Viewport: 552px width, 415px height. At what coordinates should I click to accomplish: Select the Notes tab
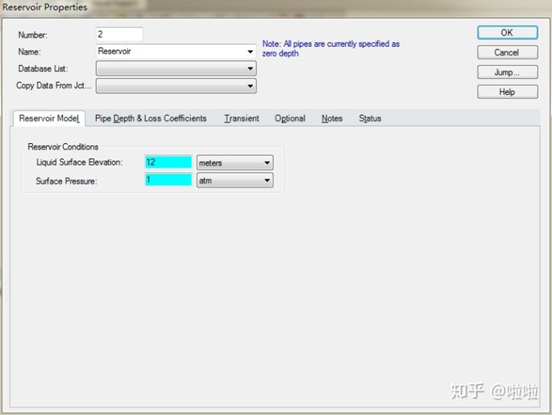click(x=332, y=118)
